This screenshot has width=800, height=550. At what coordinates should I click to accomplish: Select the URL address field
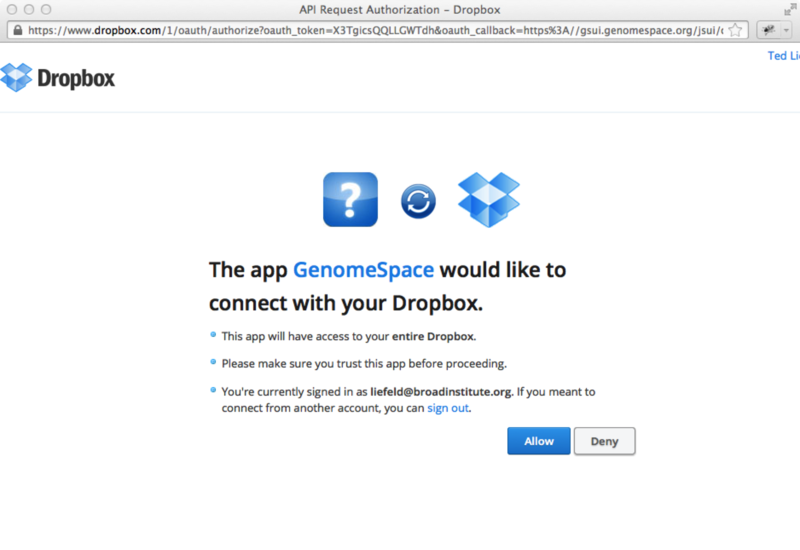(378, 30)
